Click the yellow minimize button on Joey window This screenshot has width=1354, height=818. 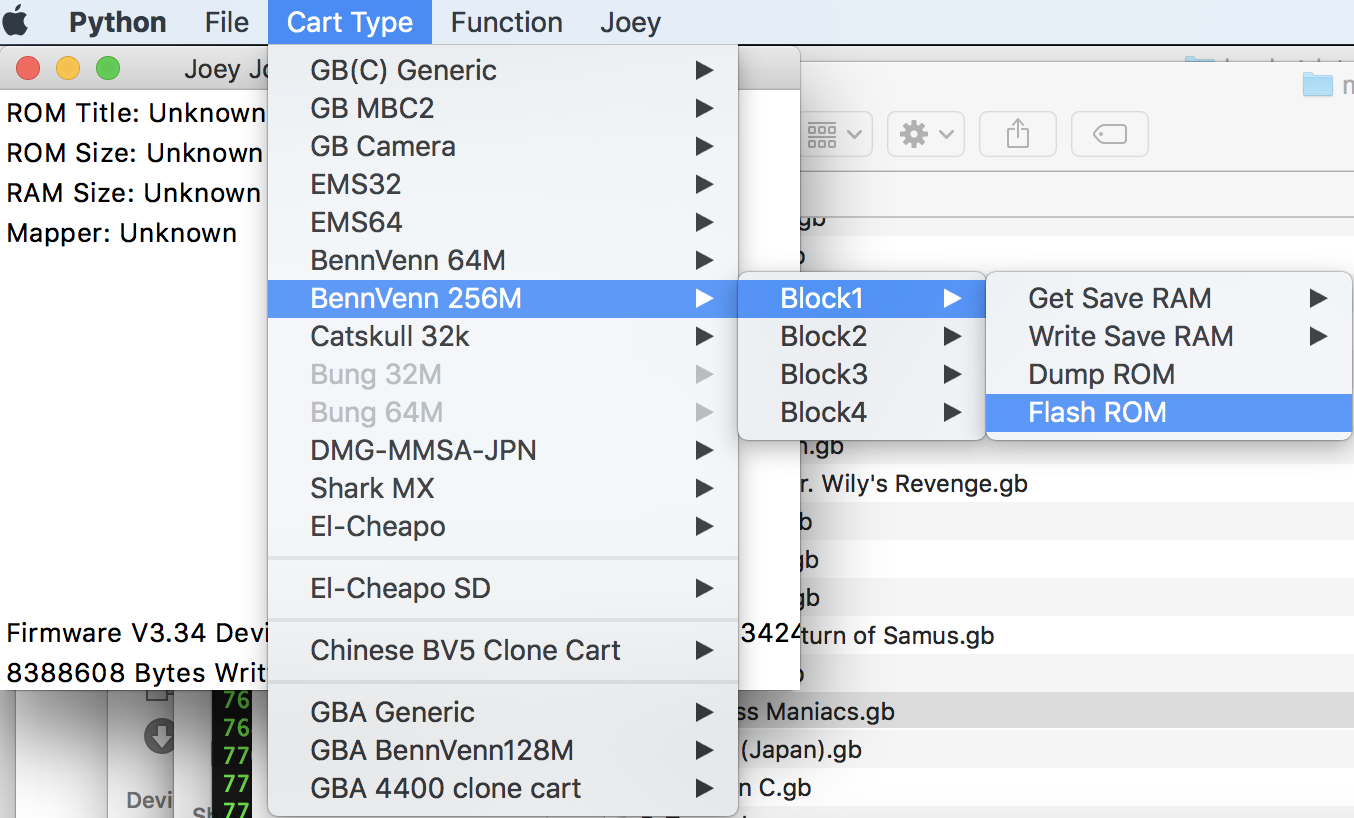pos(68,69)
